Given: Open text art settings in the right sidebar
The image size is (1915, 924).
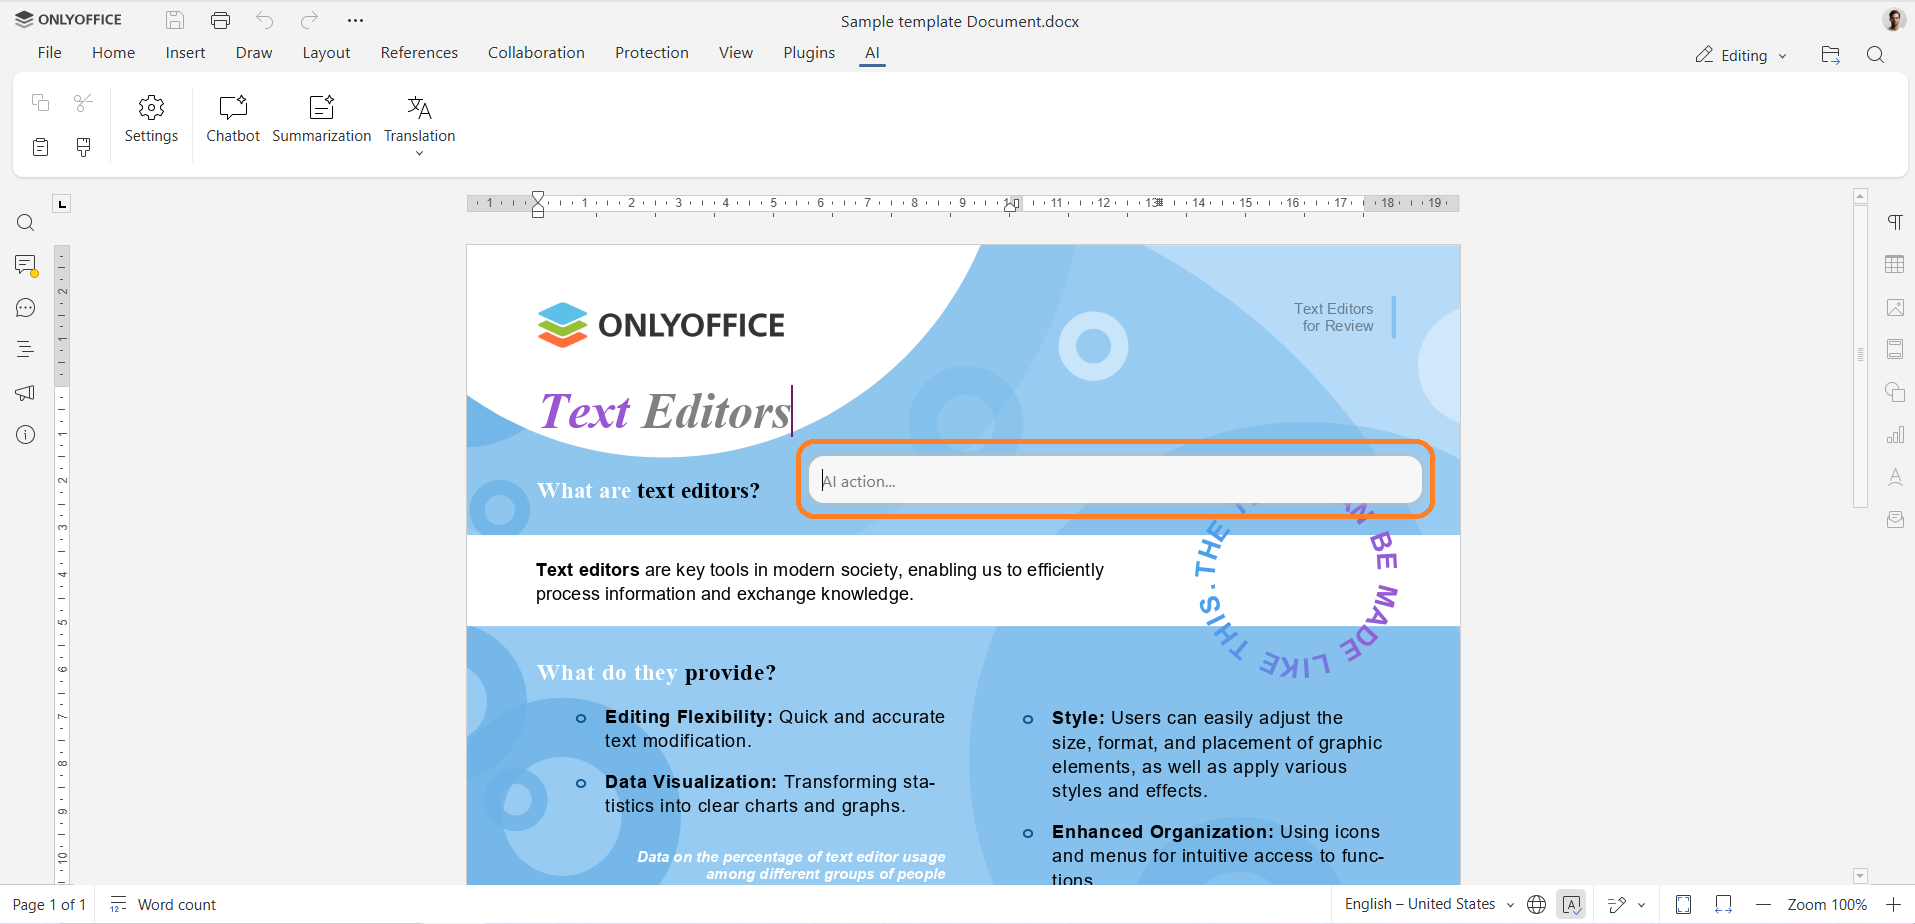Looking at the screenshot, I should [x=1895, y=476].
